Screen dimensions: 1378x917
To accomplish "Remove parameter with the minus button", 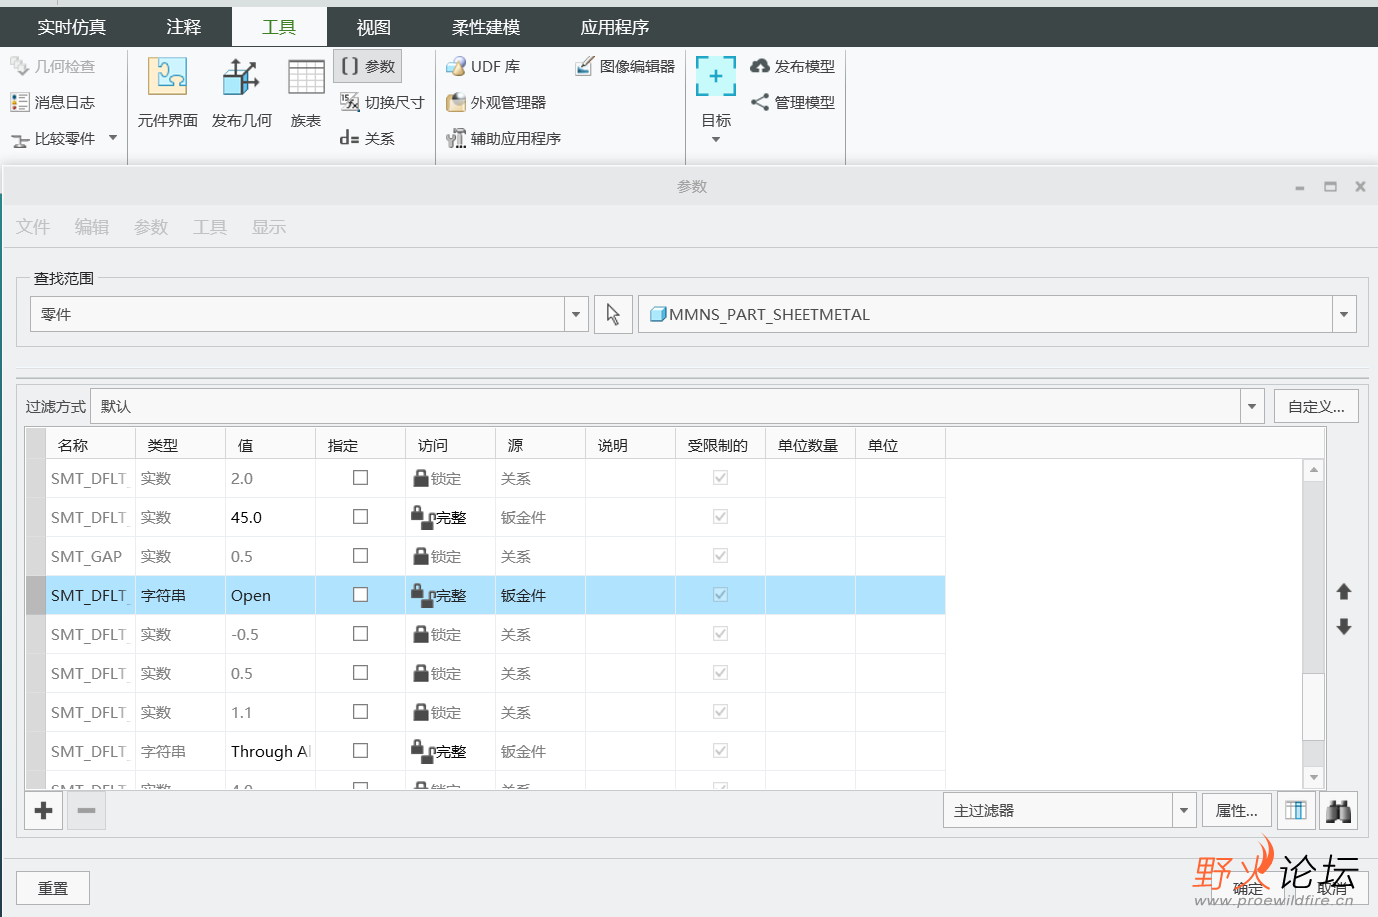I will point(86,811).
